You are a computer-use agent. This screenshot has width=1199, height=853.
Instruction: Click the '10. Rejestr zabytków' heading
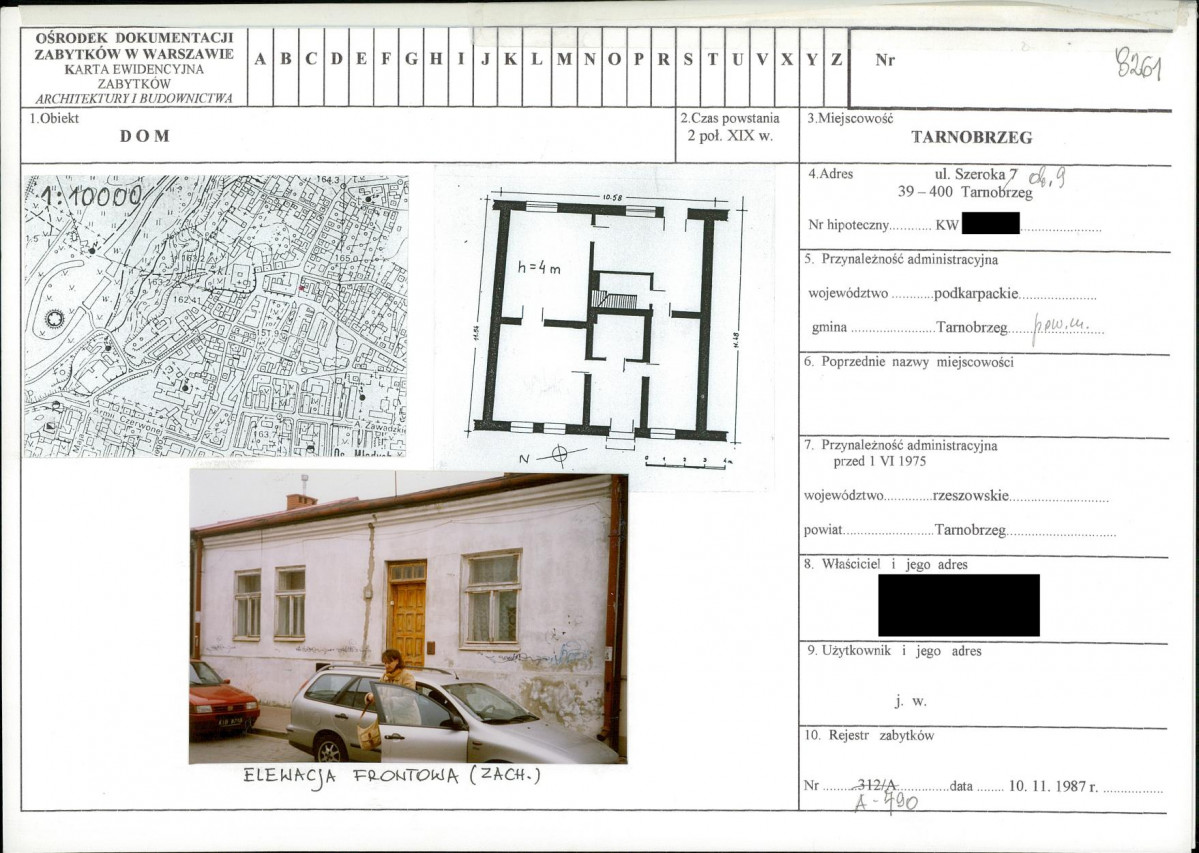pyautogui.click(x=869, y=735)
